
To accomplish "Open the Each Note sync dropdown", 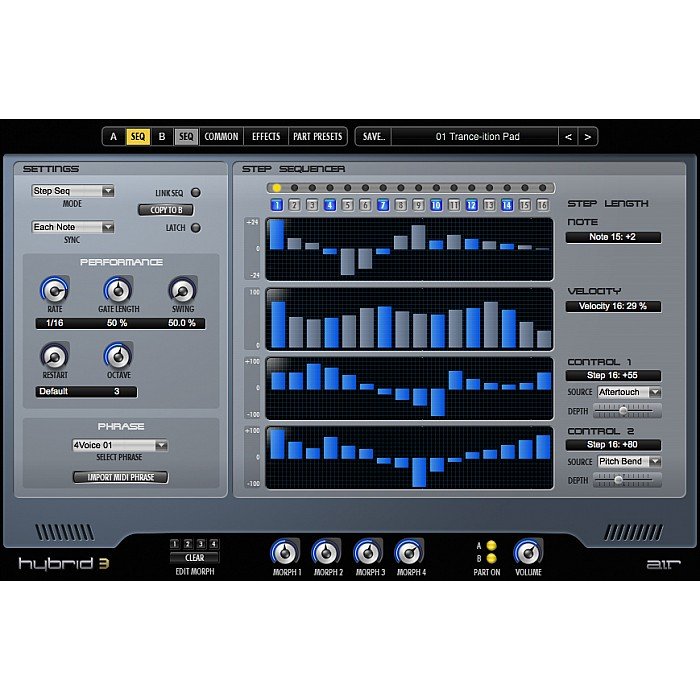I will 72,227.
